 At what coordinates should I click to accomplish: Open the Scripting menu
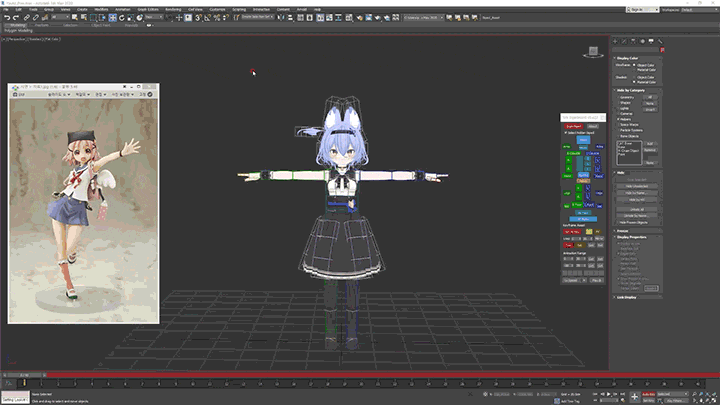click(x=239, y=9)
